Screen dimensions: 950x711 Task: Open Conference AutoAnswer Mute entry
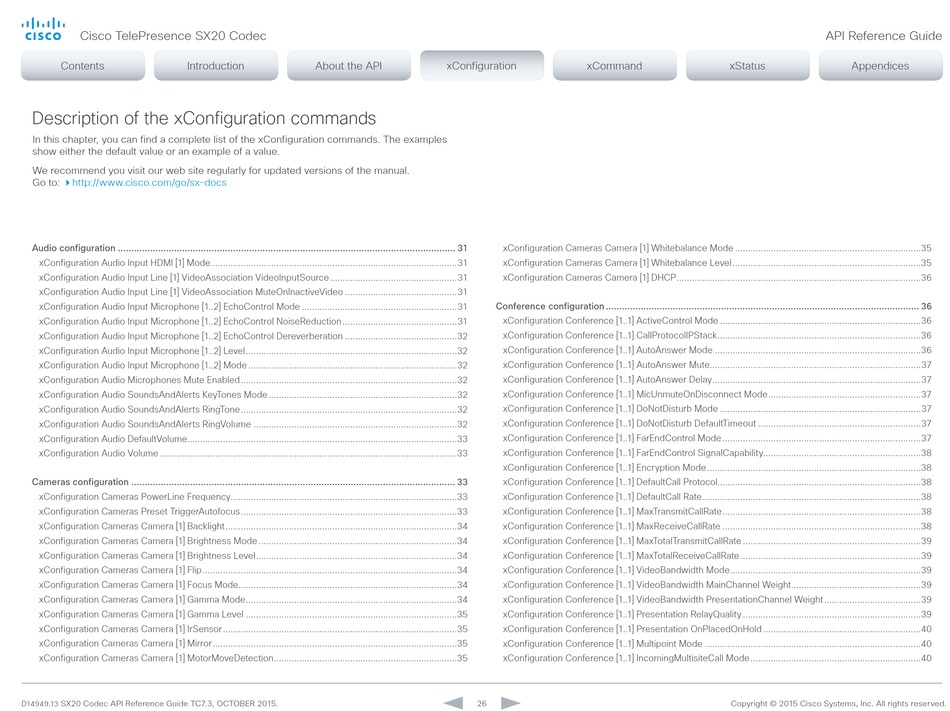[717, 365]
